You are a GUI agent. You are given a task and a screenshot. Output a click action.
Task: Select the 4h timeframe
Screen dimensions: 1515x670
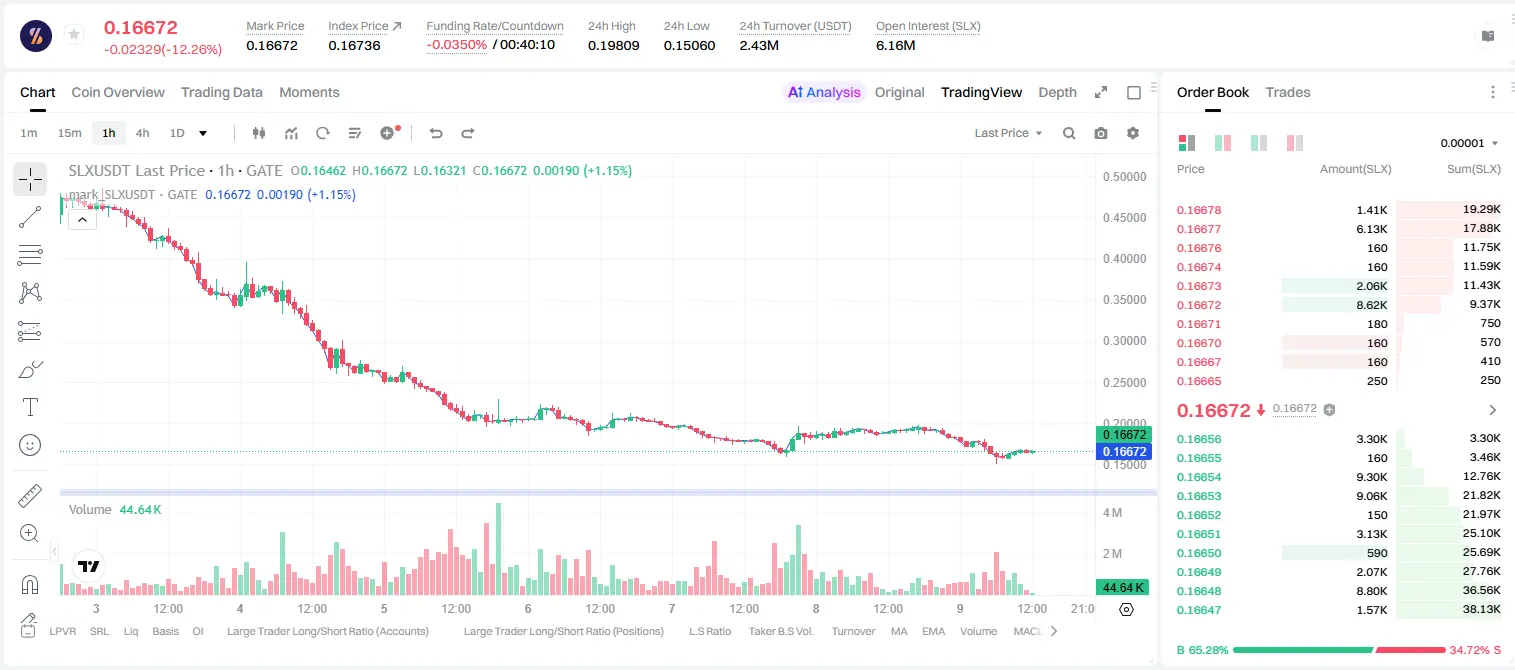coord(143,133)
